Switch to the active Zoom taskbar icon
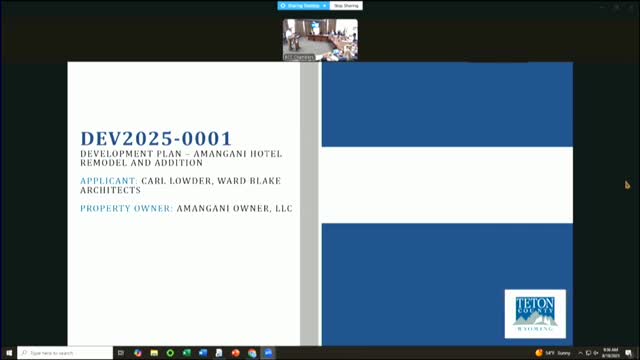Viewport: 640px width, 360px height. 268,353
